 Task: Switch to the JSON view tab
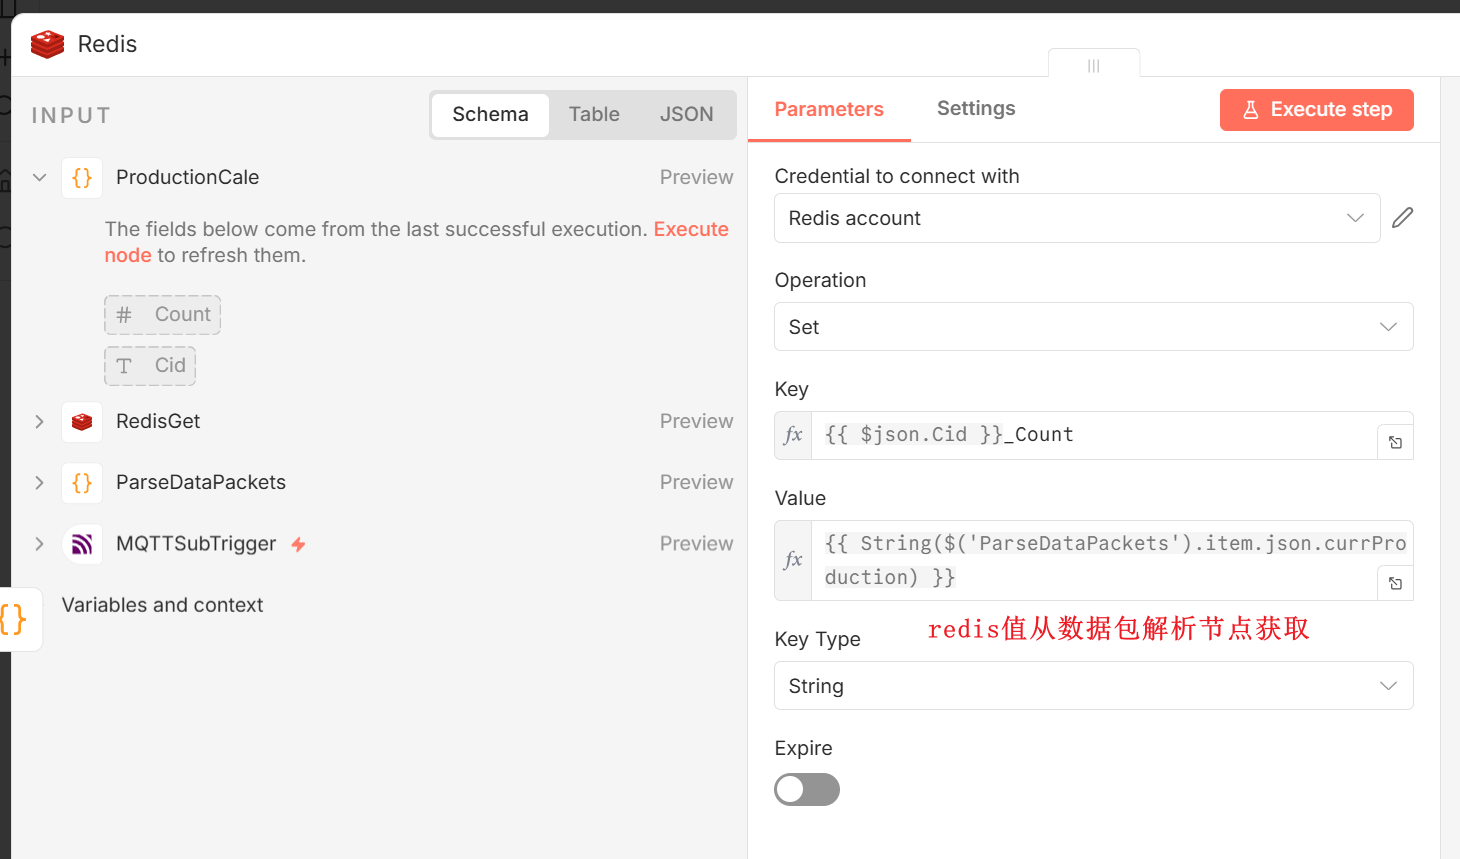686,115
